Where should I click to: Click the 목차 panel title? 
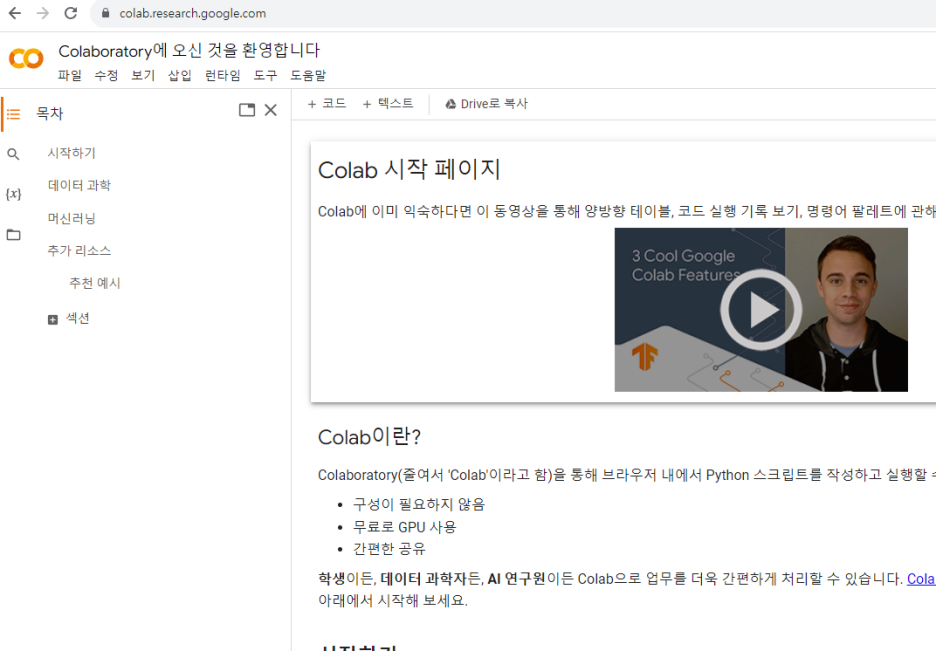tap(50, 113)
